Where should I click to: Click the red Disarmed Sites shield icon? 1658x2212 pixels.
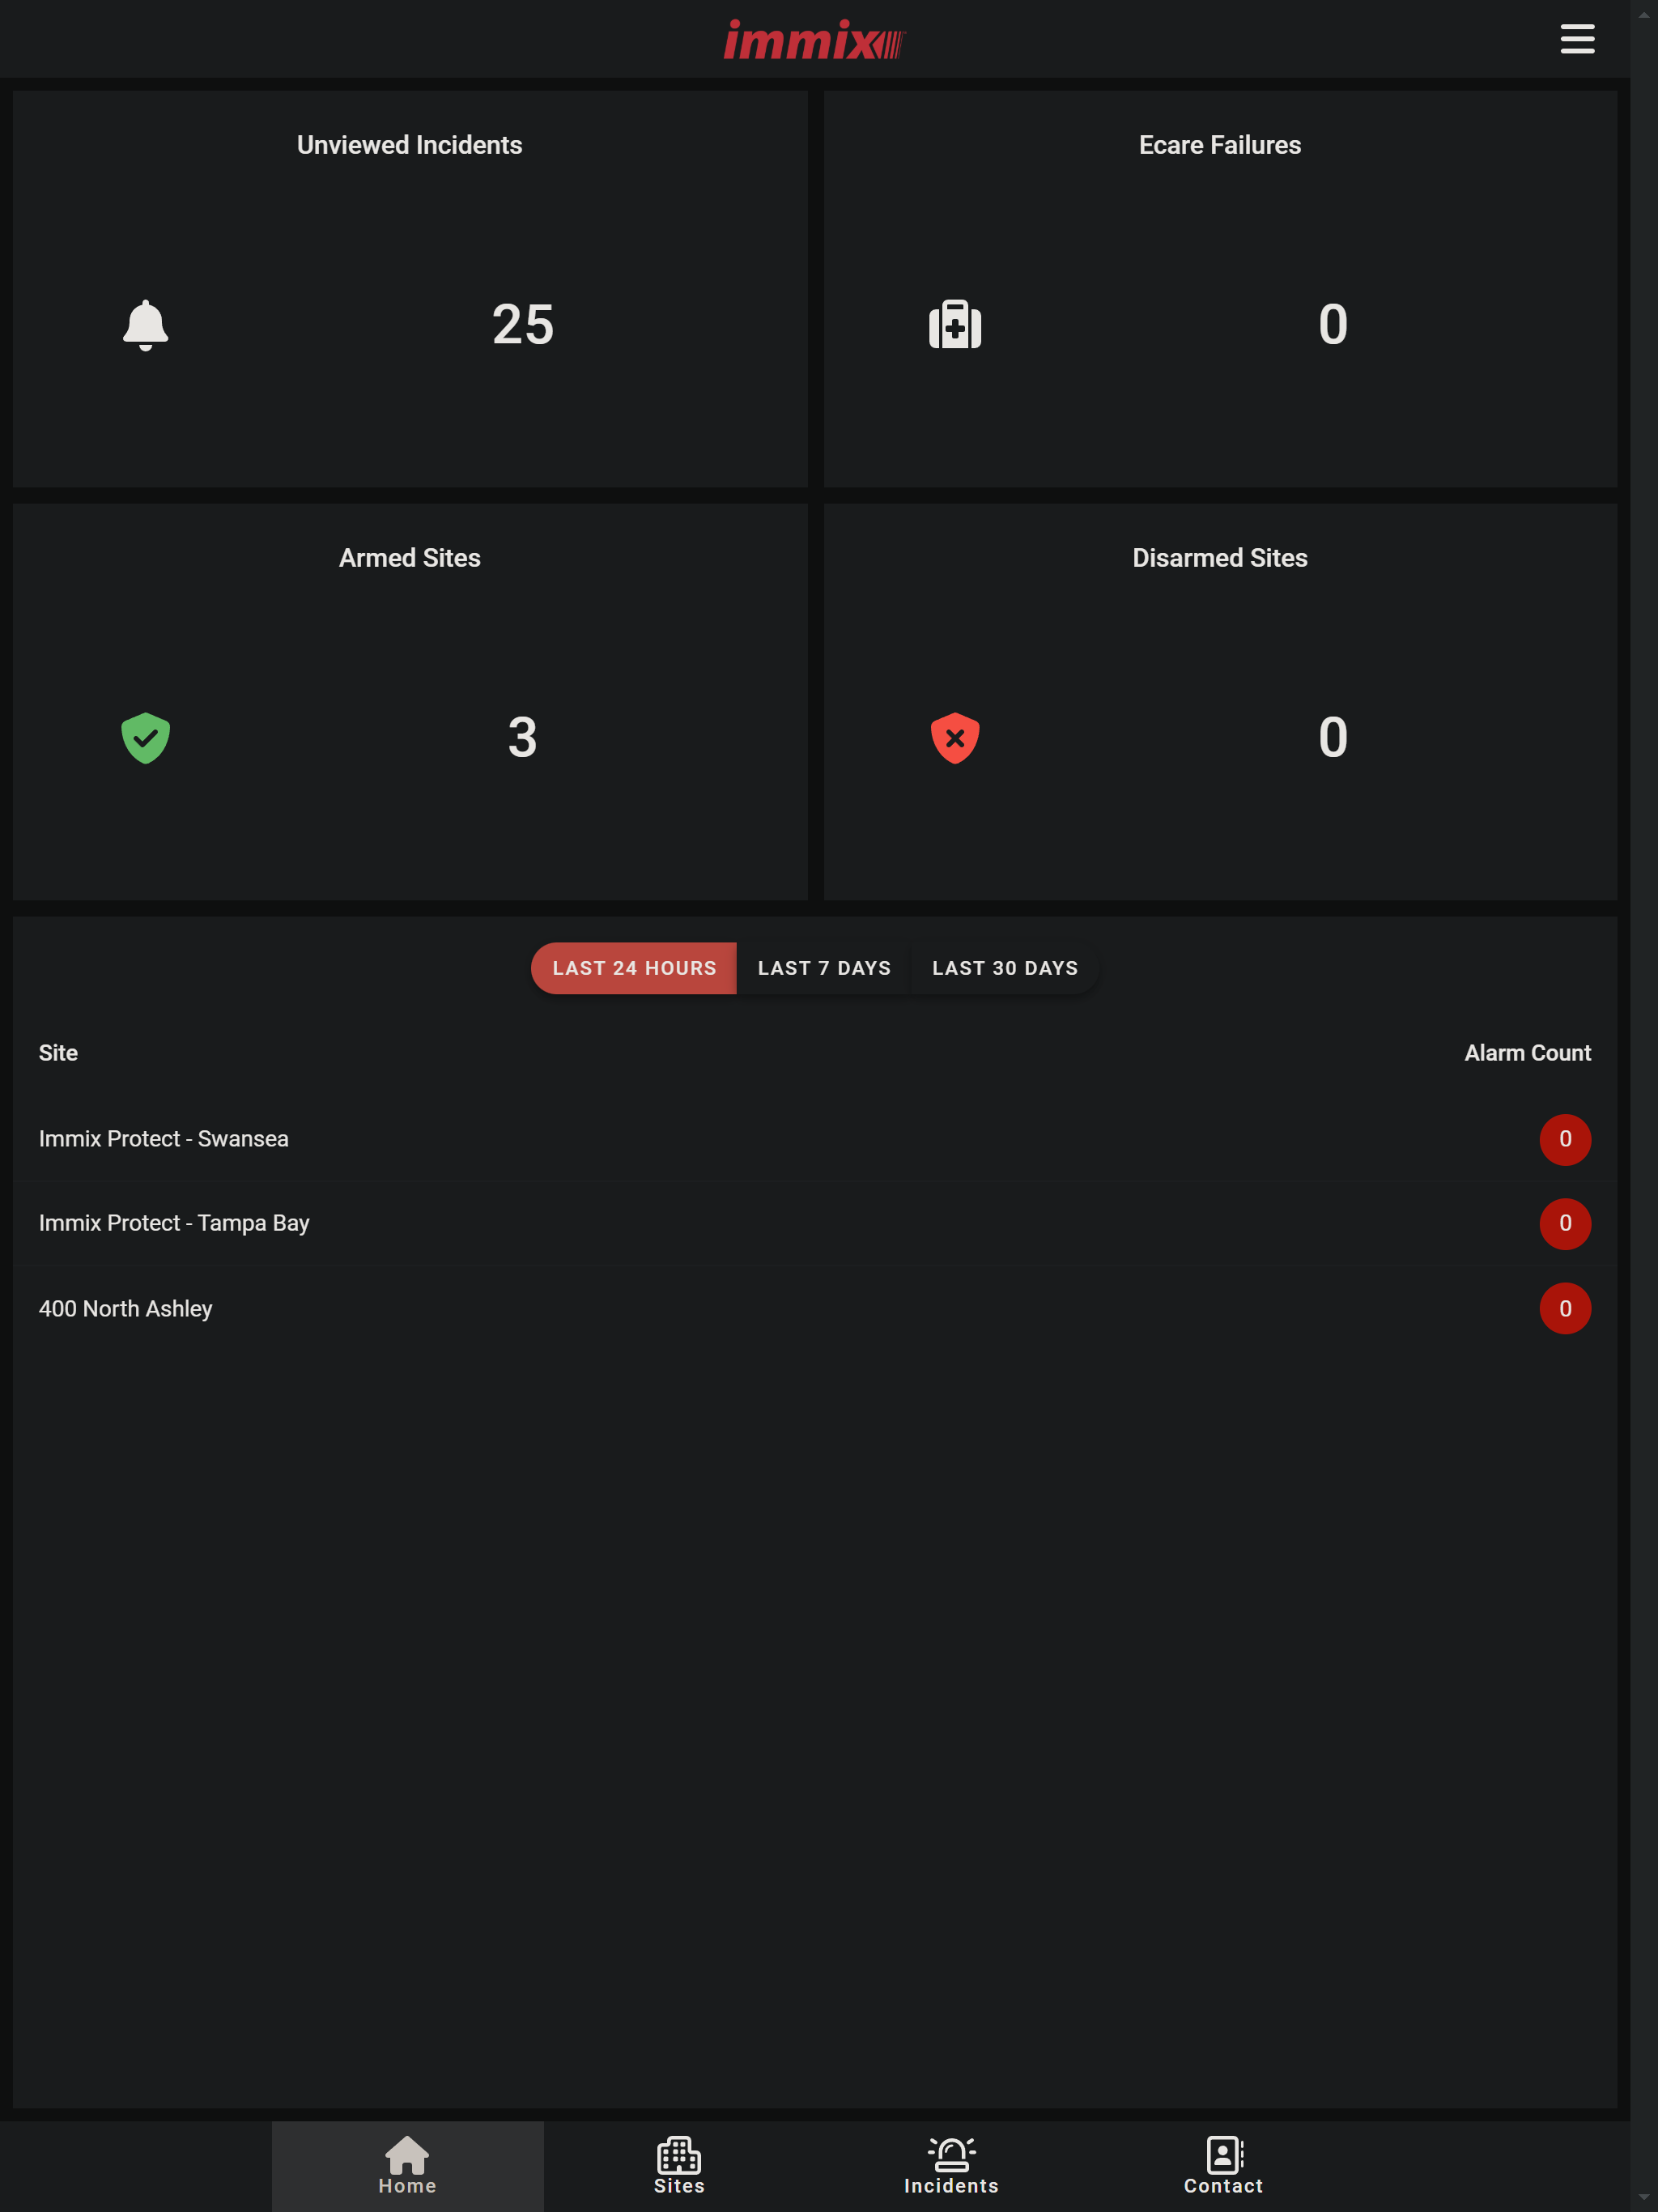(x=955, y=738)
